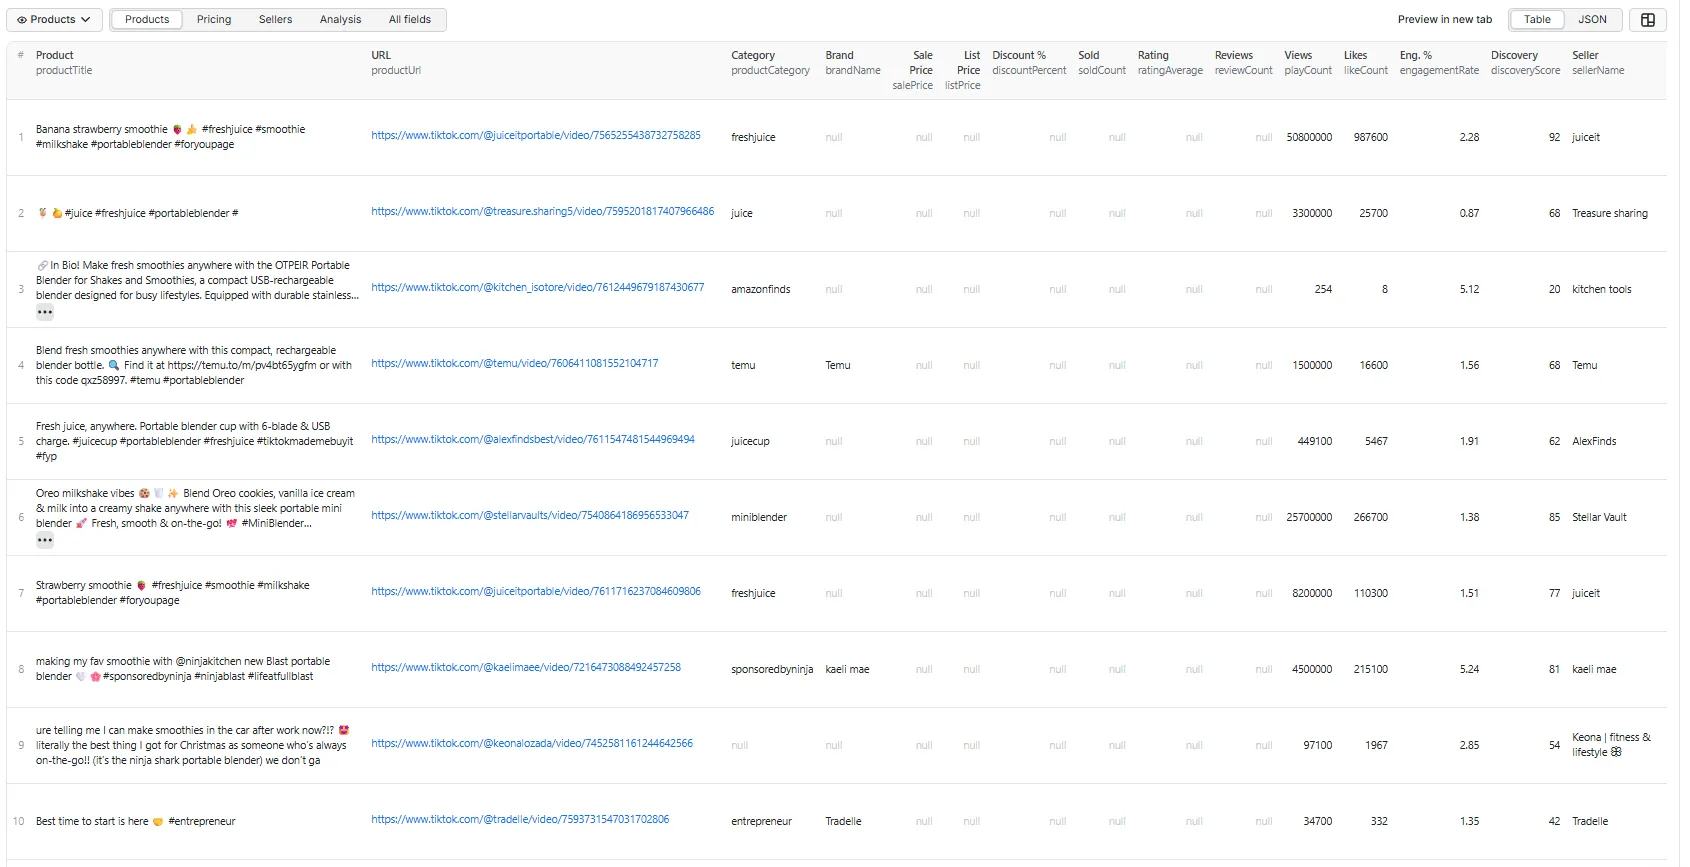The image size is (1690, 867).
Task: Select the JSON view toggle
Action: tap(1592, 19)
